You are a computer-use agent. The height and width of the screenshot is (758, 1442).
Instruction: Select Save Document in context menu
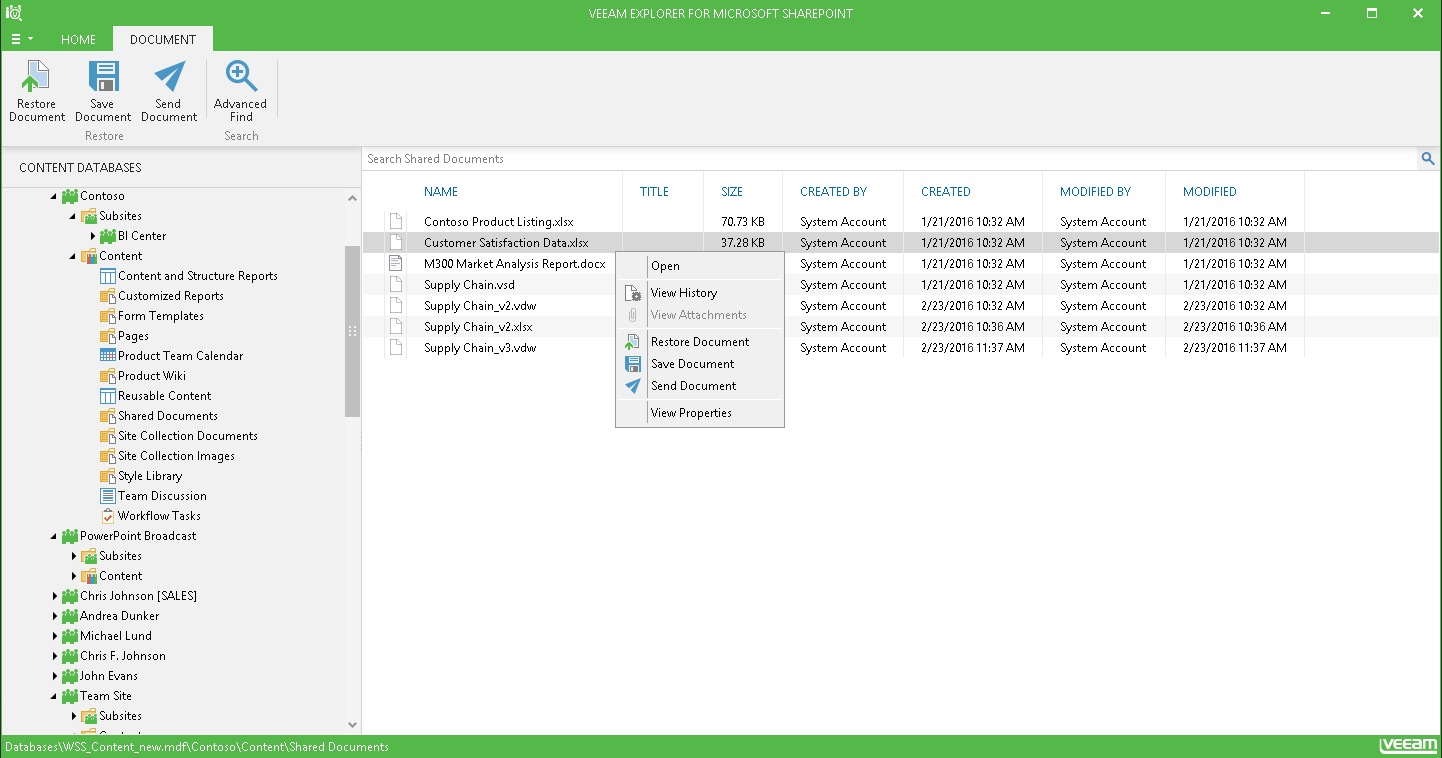tap(700, 364)
